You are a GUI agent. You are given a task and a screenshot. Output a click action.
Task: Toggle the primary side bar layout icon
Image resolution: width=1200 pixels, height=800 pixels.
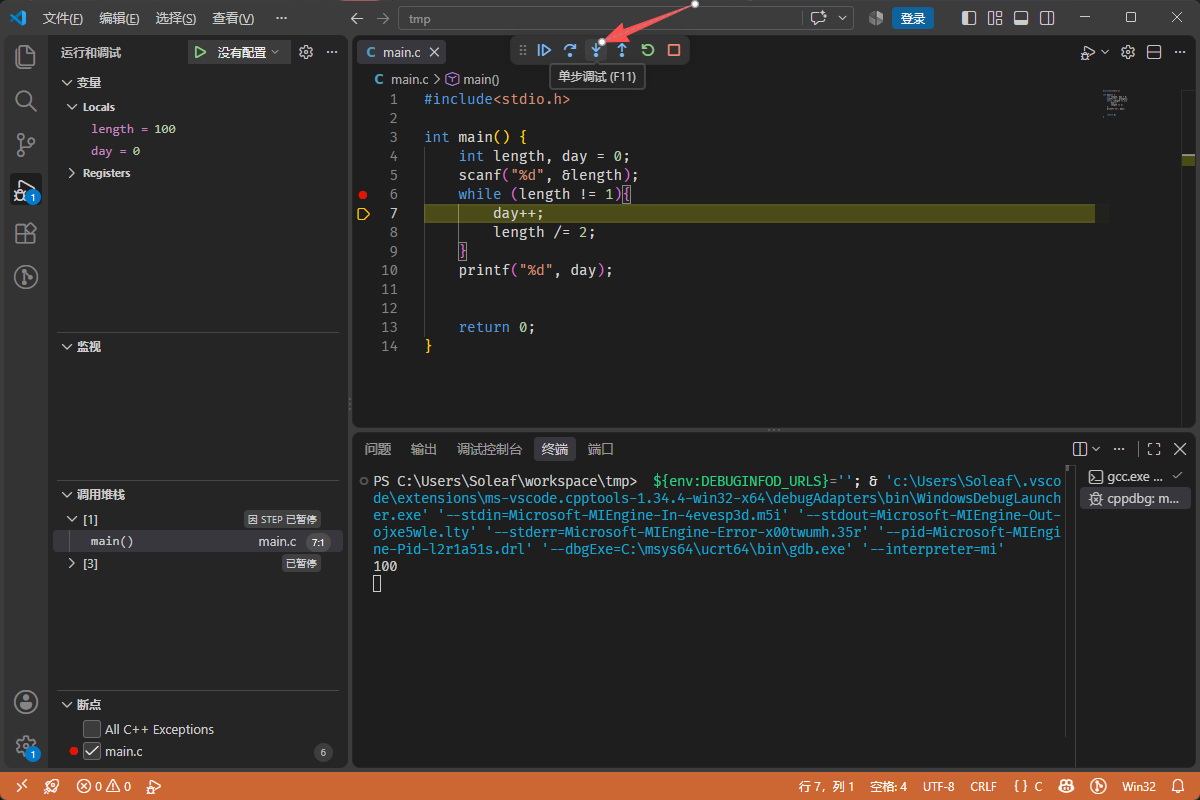click(x=969, y=18)
